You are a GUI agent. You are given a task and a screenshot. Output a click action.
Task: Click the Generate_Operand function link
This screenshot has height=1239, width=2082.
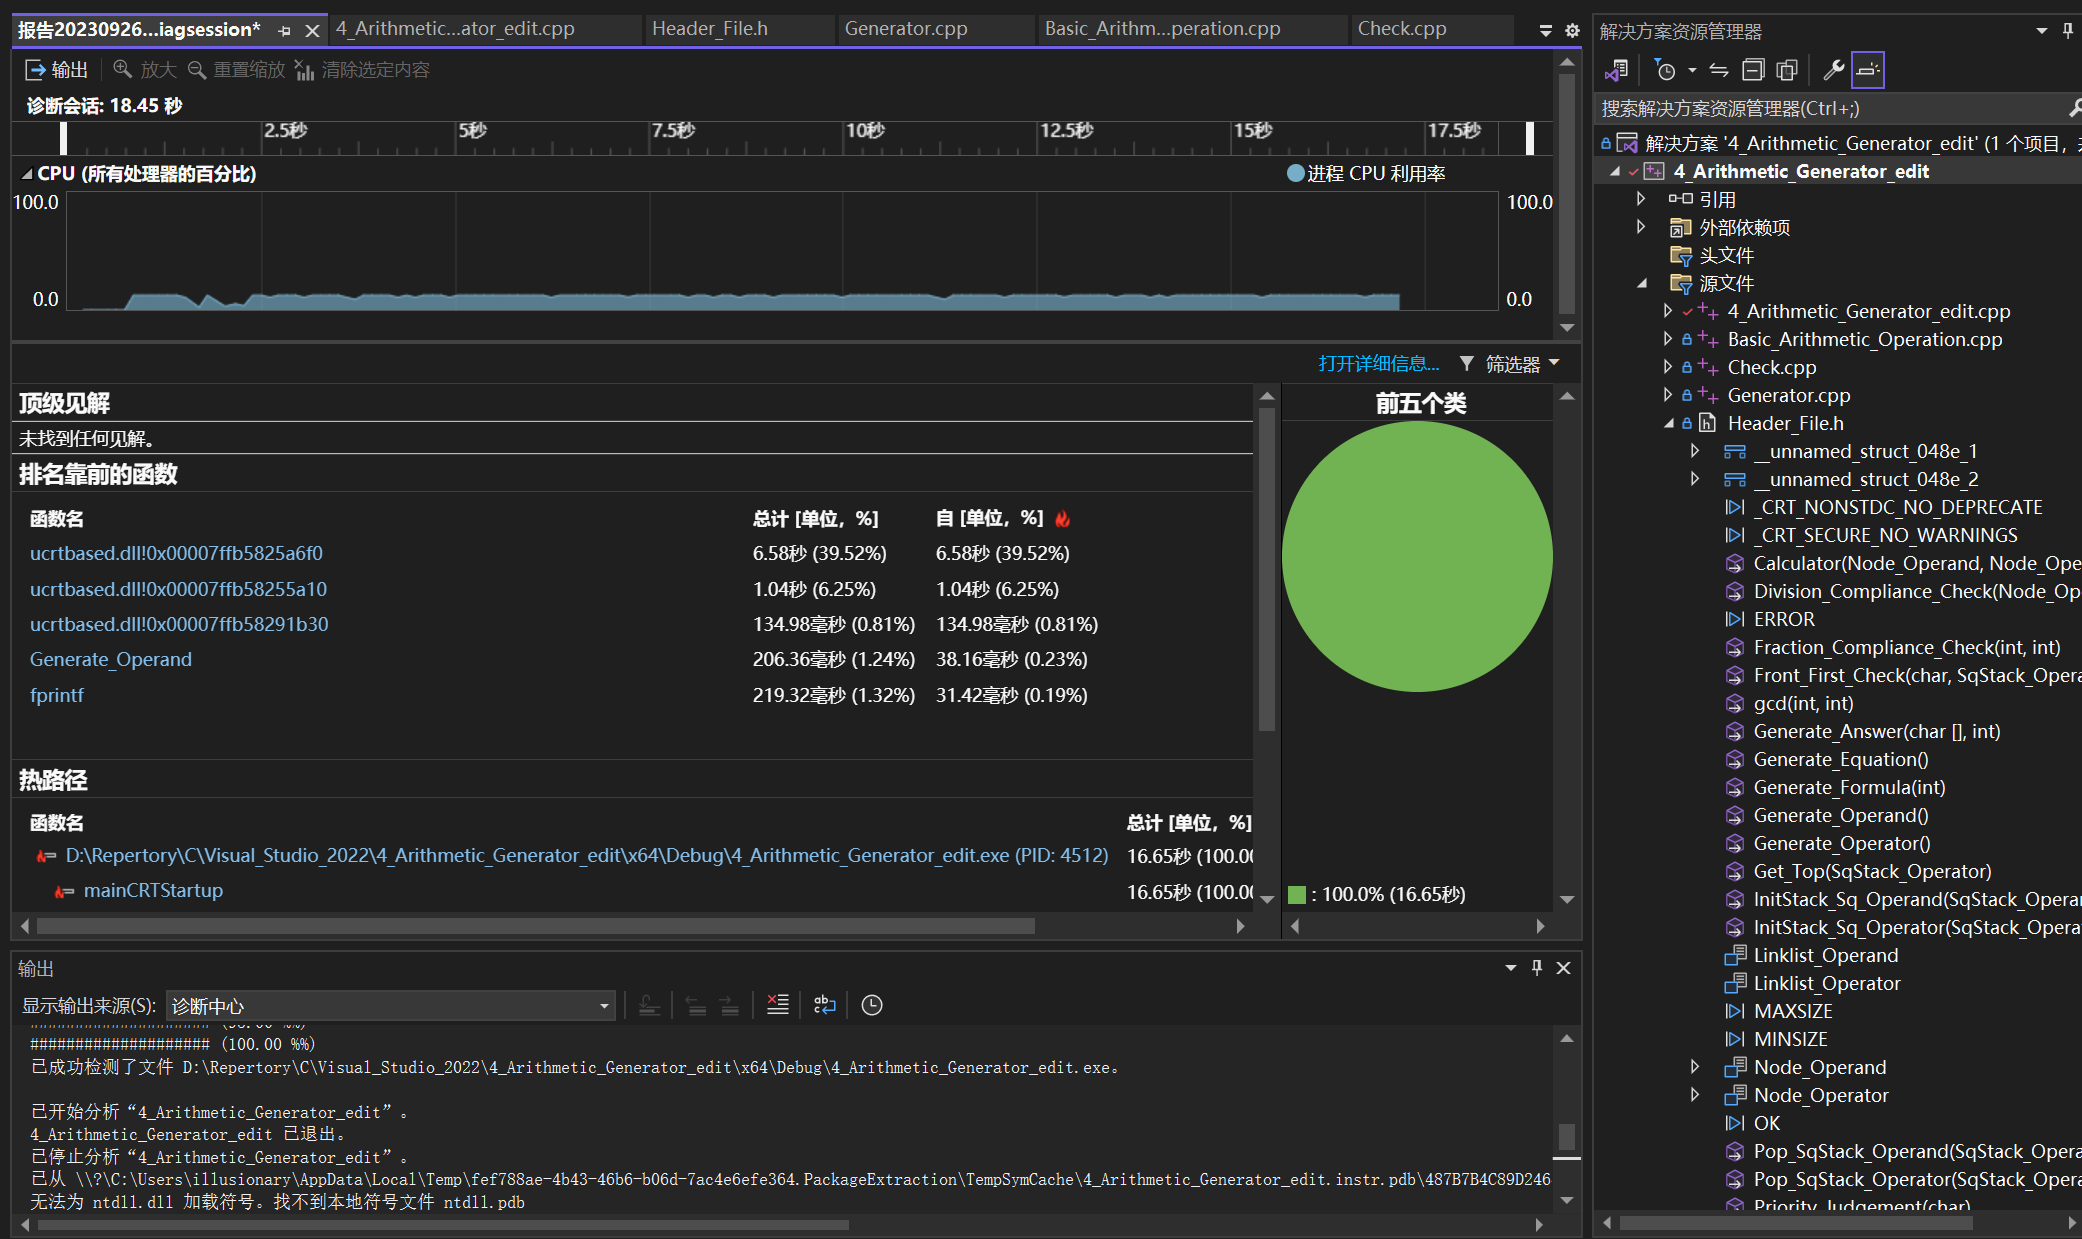(x=111, y=659)
